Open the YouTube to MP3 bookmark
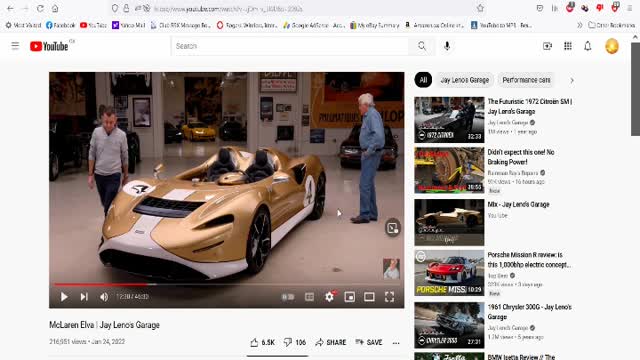Image resolution: width=640 pixels, height=360 pixels. tap(501, 25)
